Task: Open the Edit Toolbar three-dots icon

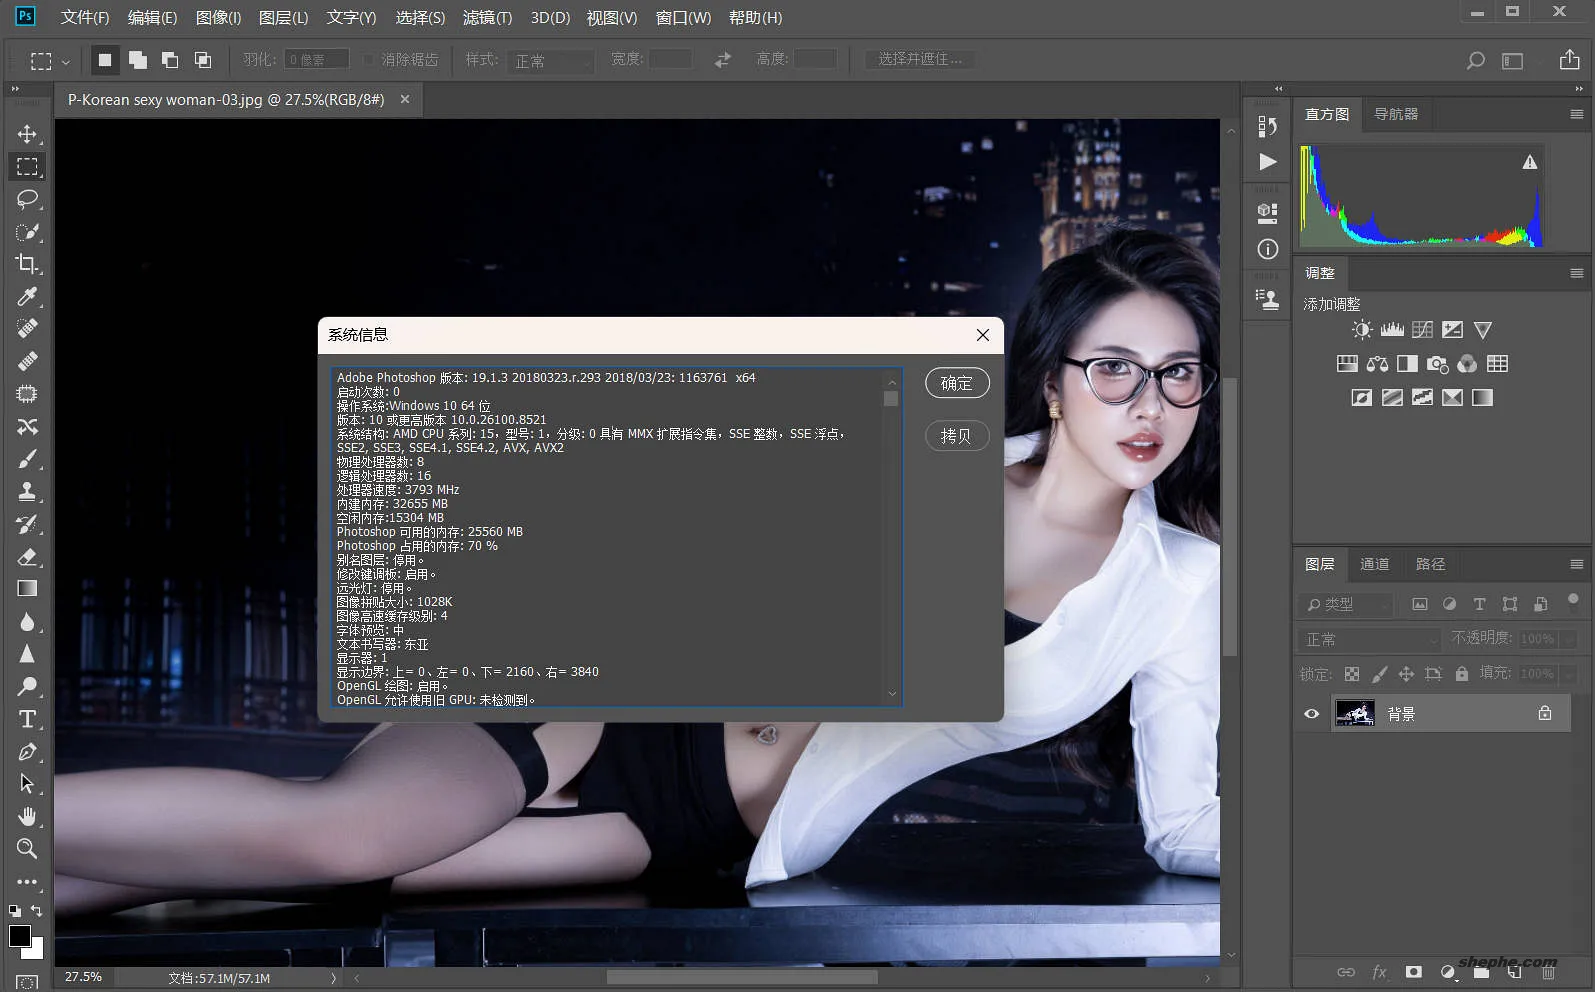Action: coord(27,882)
